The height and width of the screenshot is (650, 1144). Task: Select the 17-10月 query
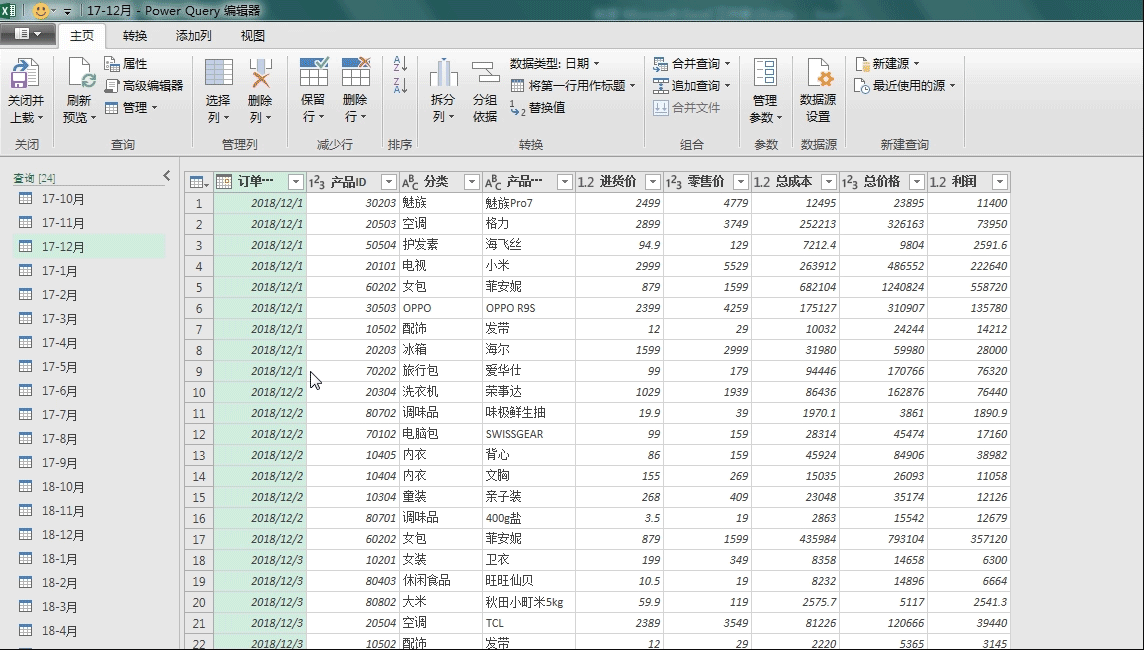pos(90,199)
